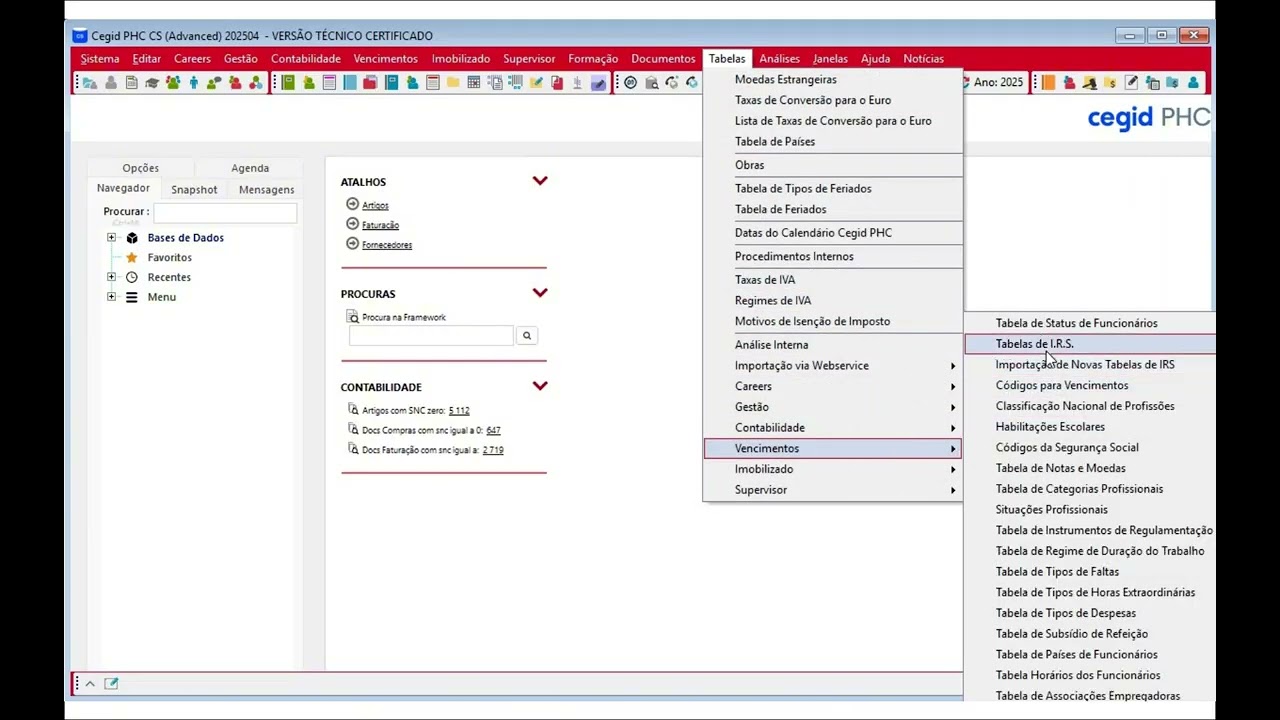Click the Procurar input field in Navegador
Screen dimensions: 1280x720
[225, 212]
